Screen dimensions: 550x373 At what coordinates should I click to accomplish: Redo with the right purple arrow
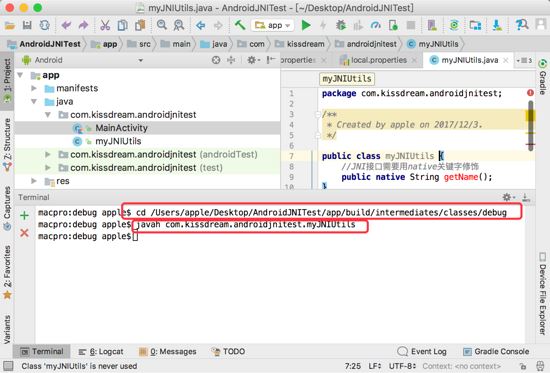[83, 25]
